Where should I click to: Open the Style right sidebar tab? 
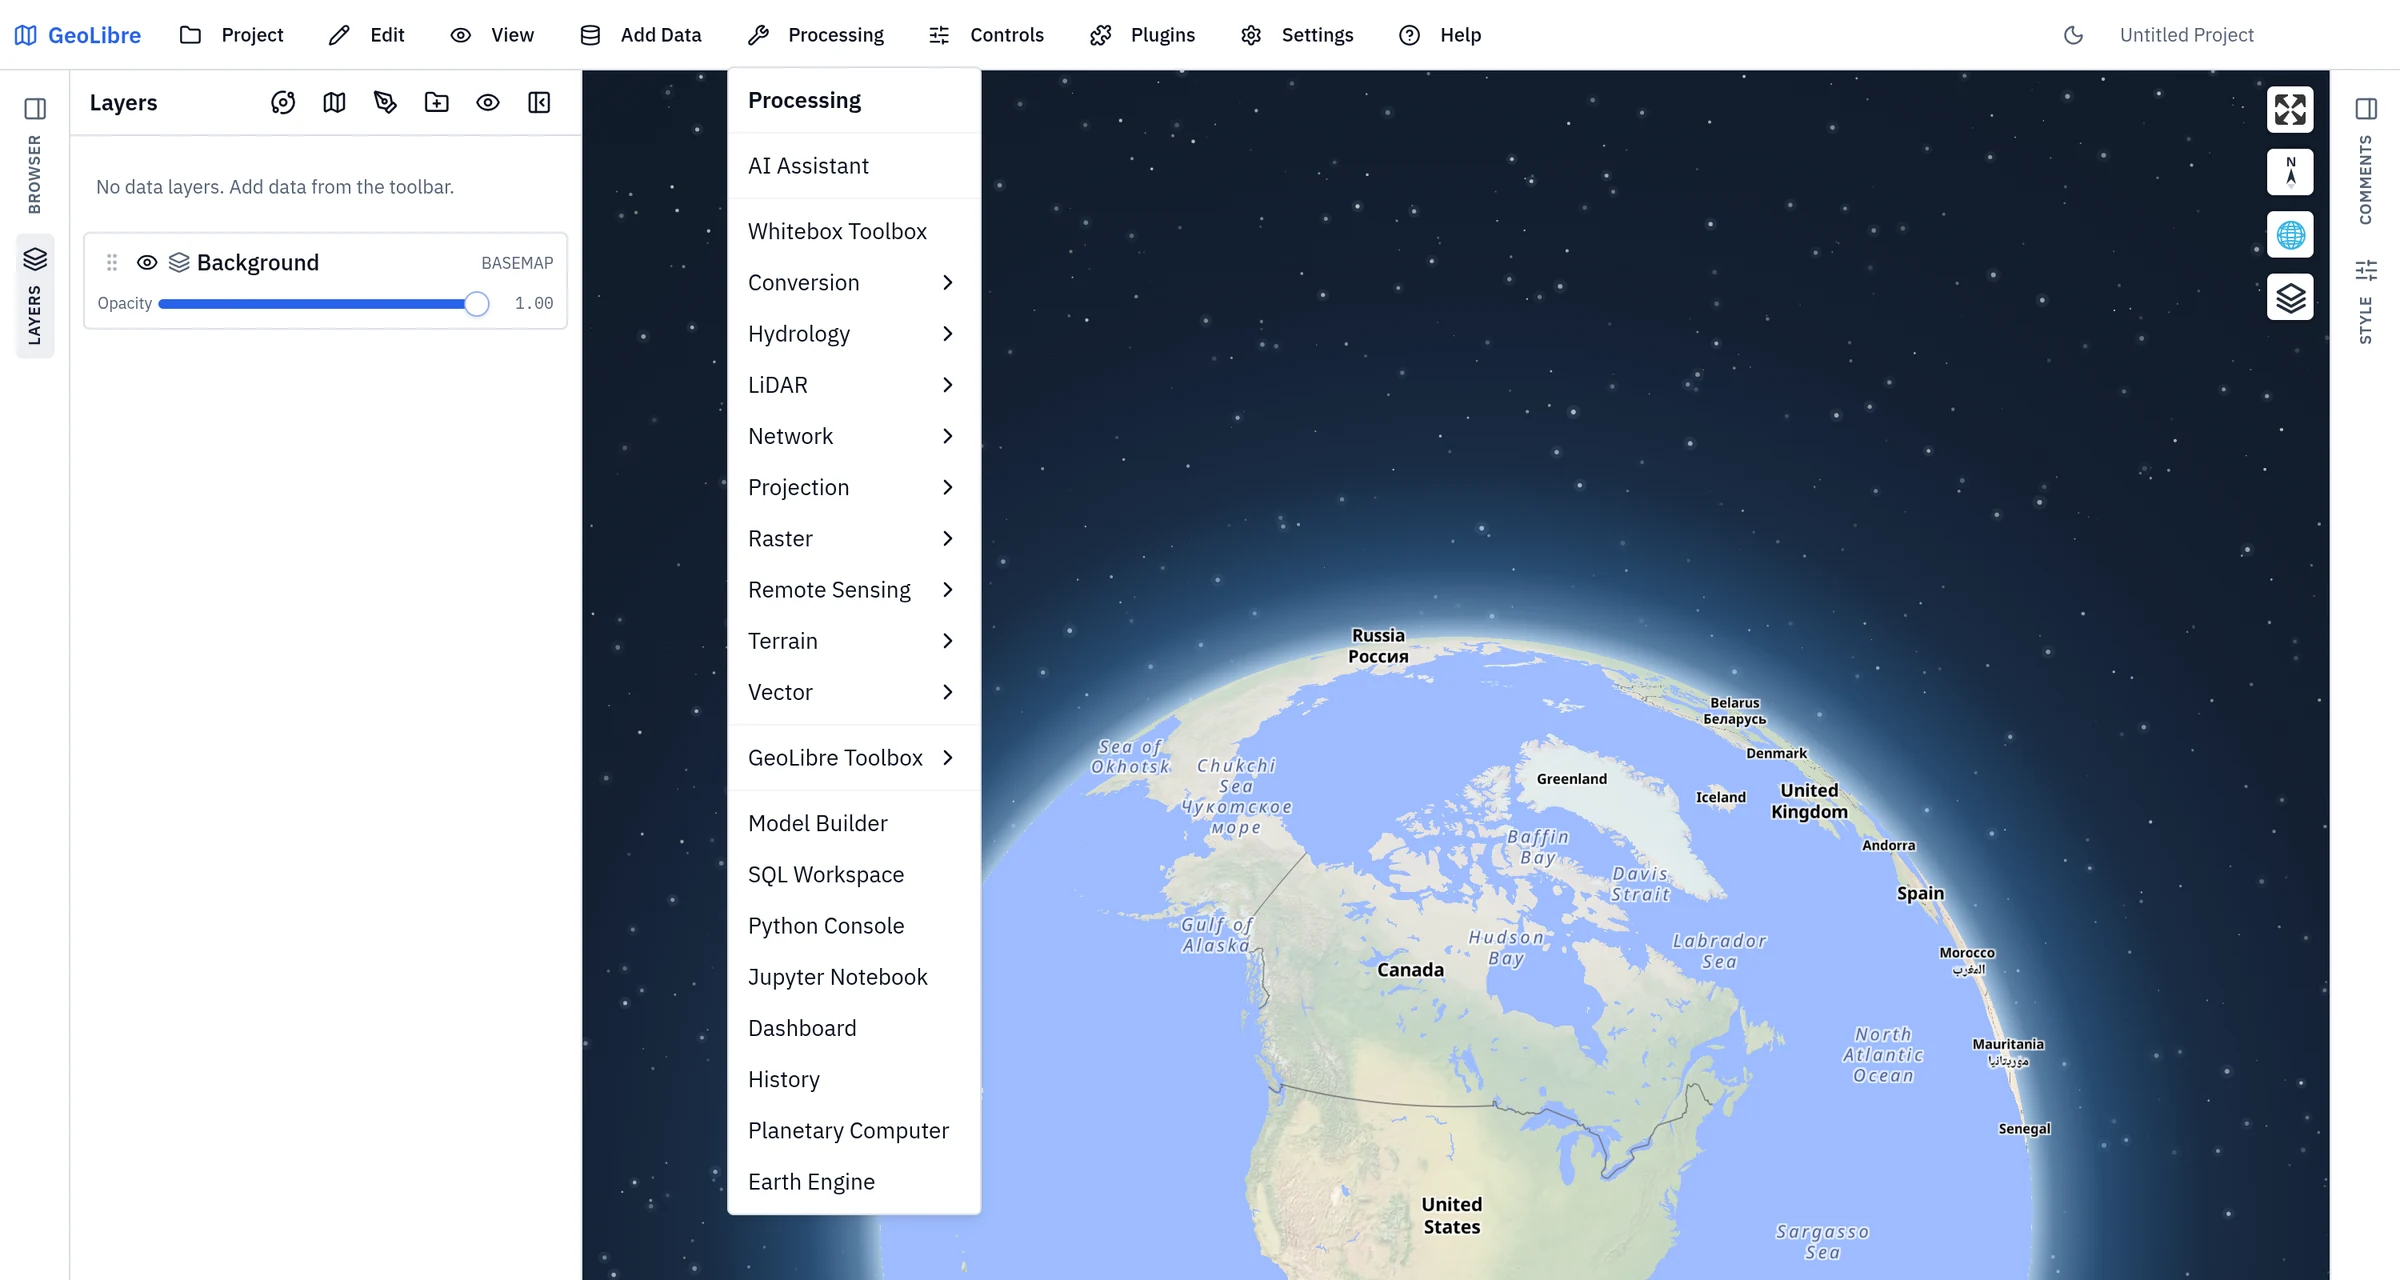tap(2365, 302)
